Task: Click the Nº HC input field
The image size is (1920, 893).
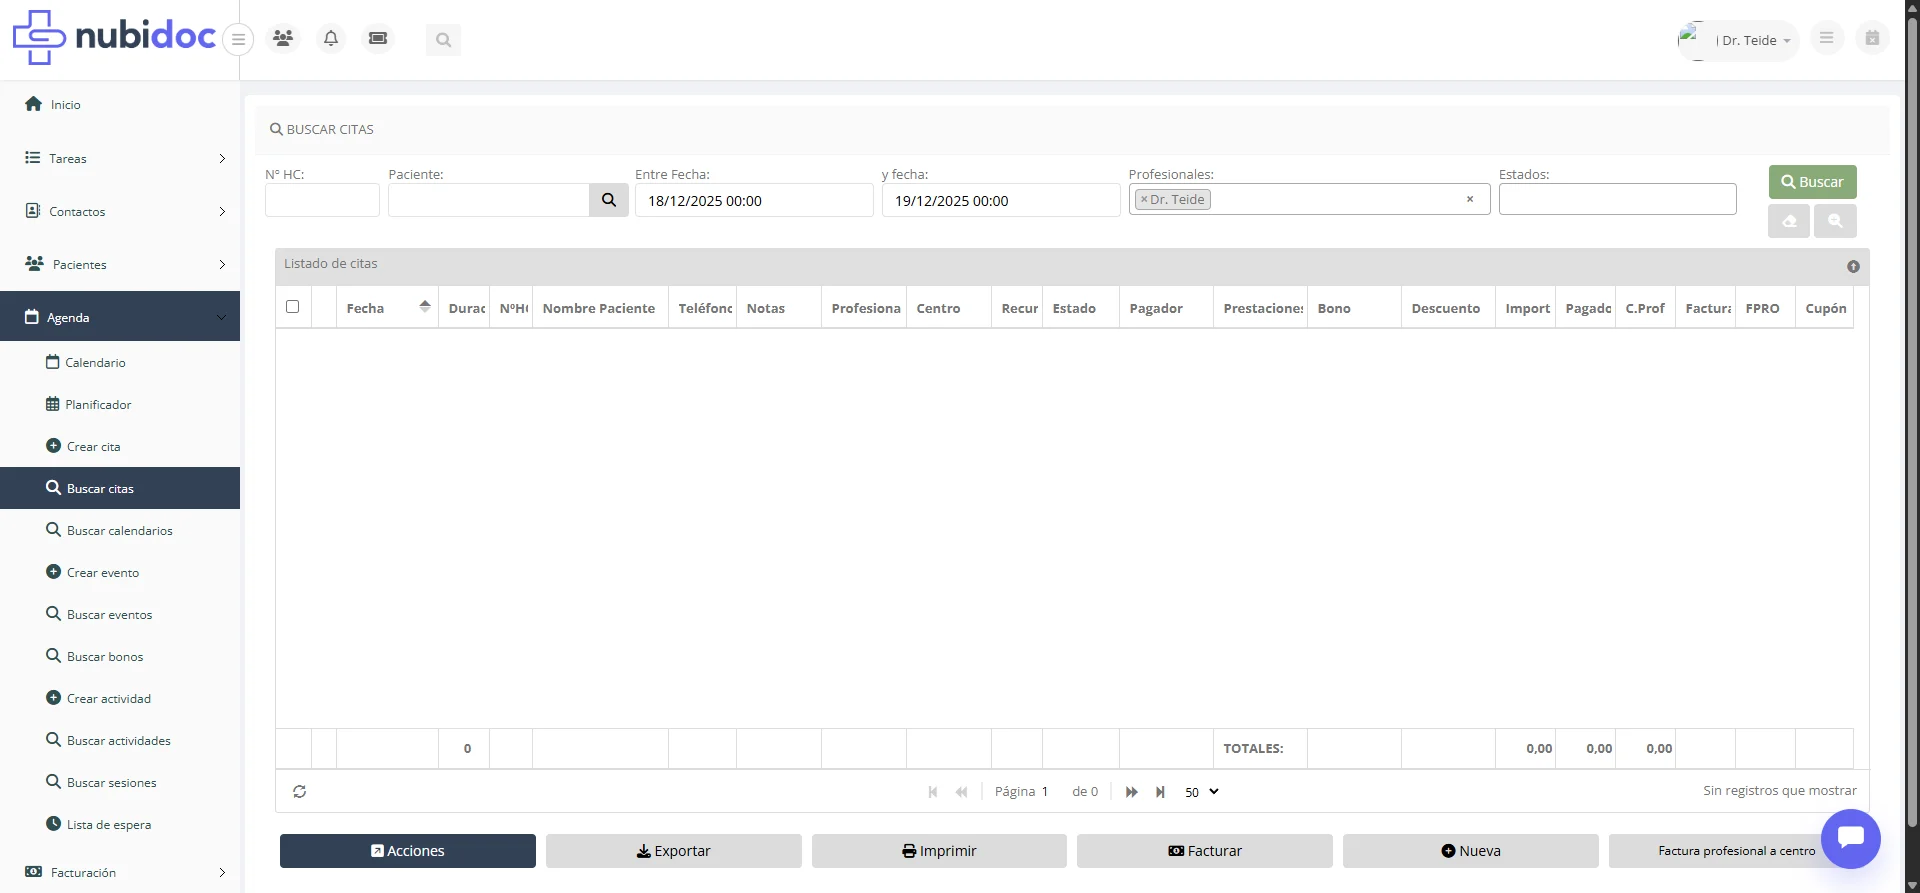Action: pyautogui.click(x=322, y=200)
